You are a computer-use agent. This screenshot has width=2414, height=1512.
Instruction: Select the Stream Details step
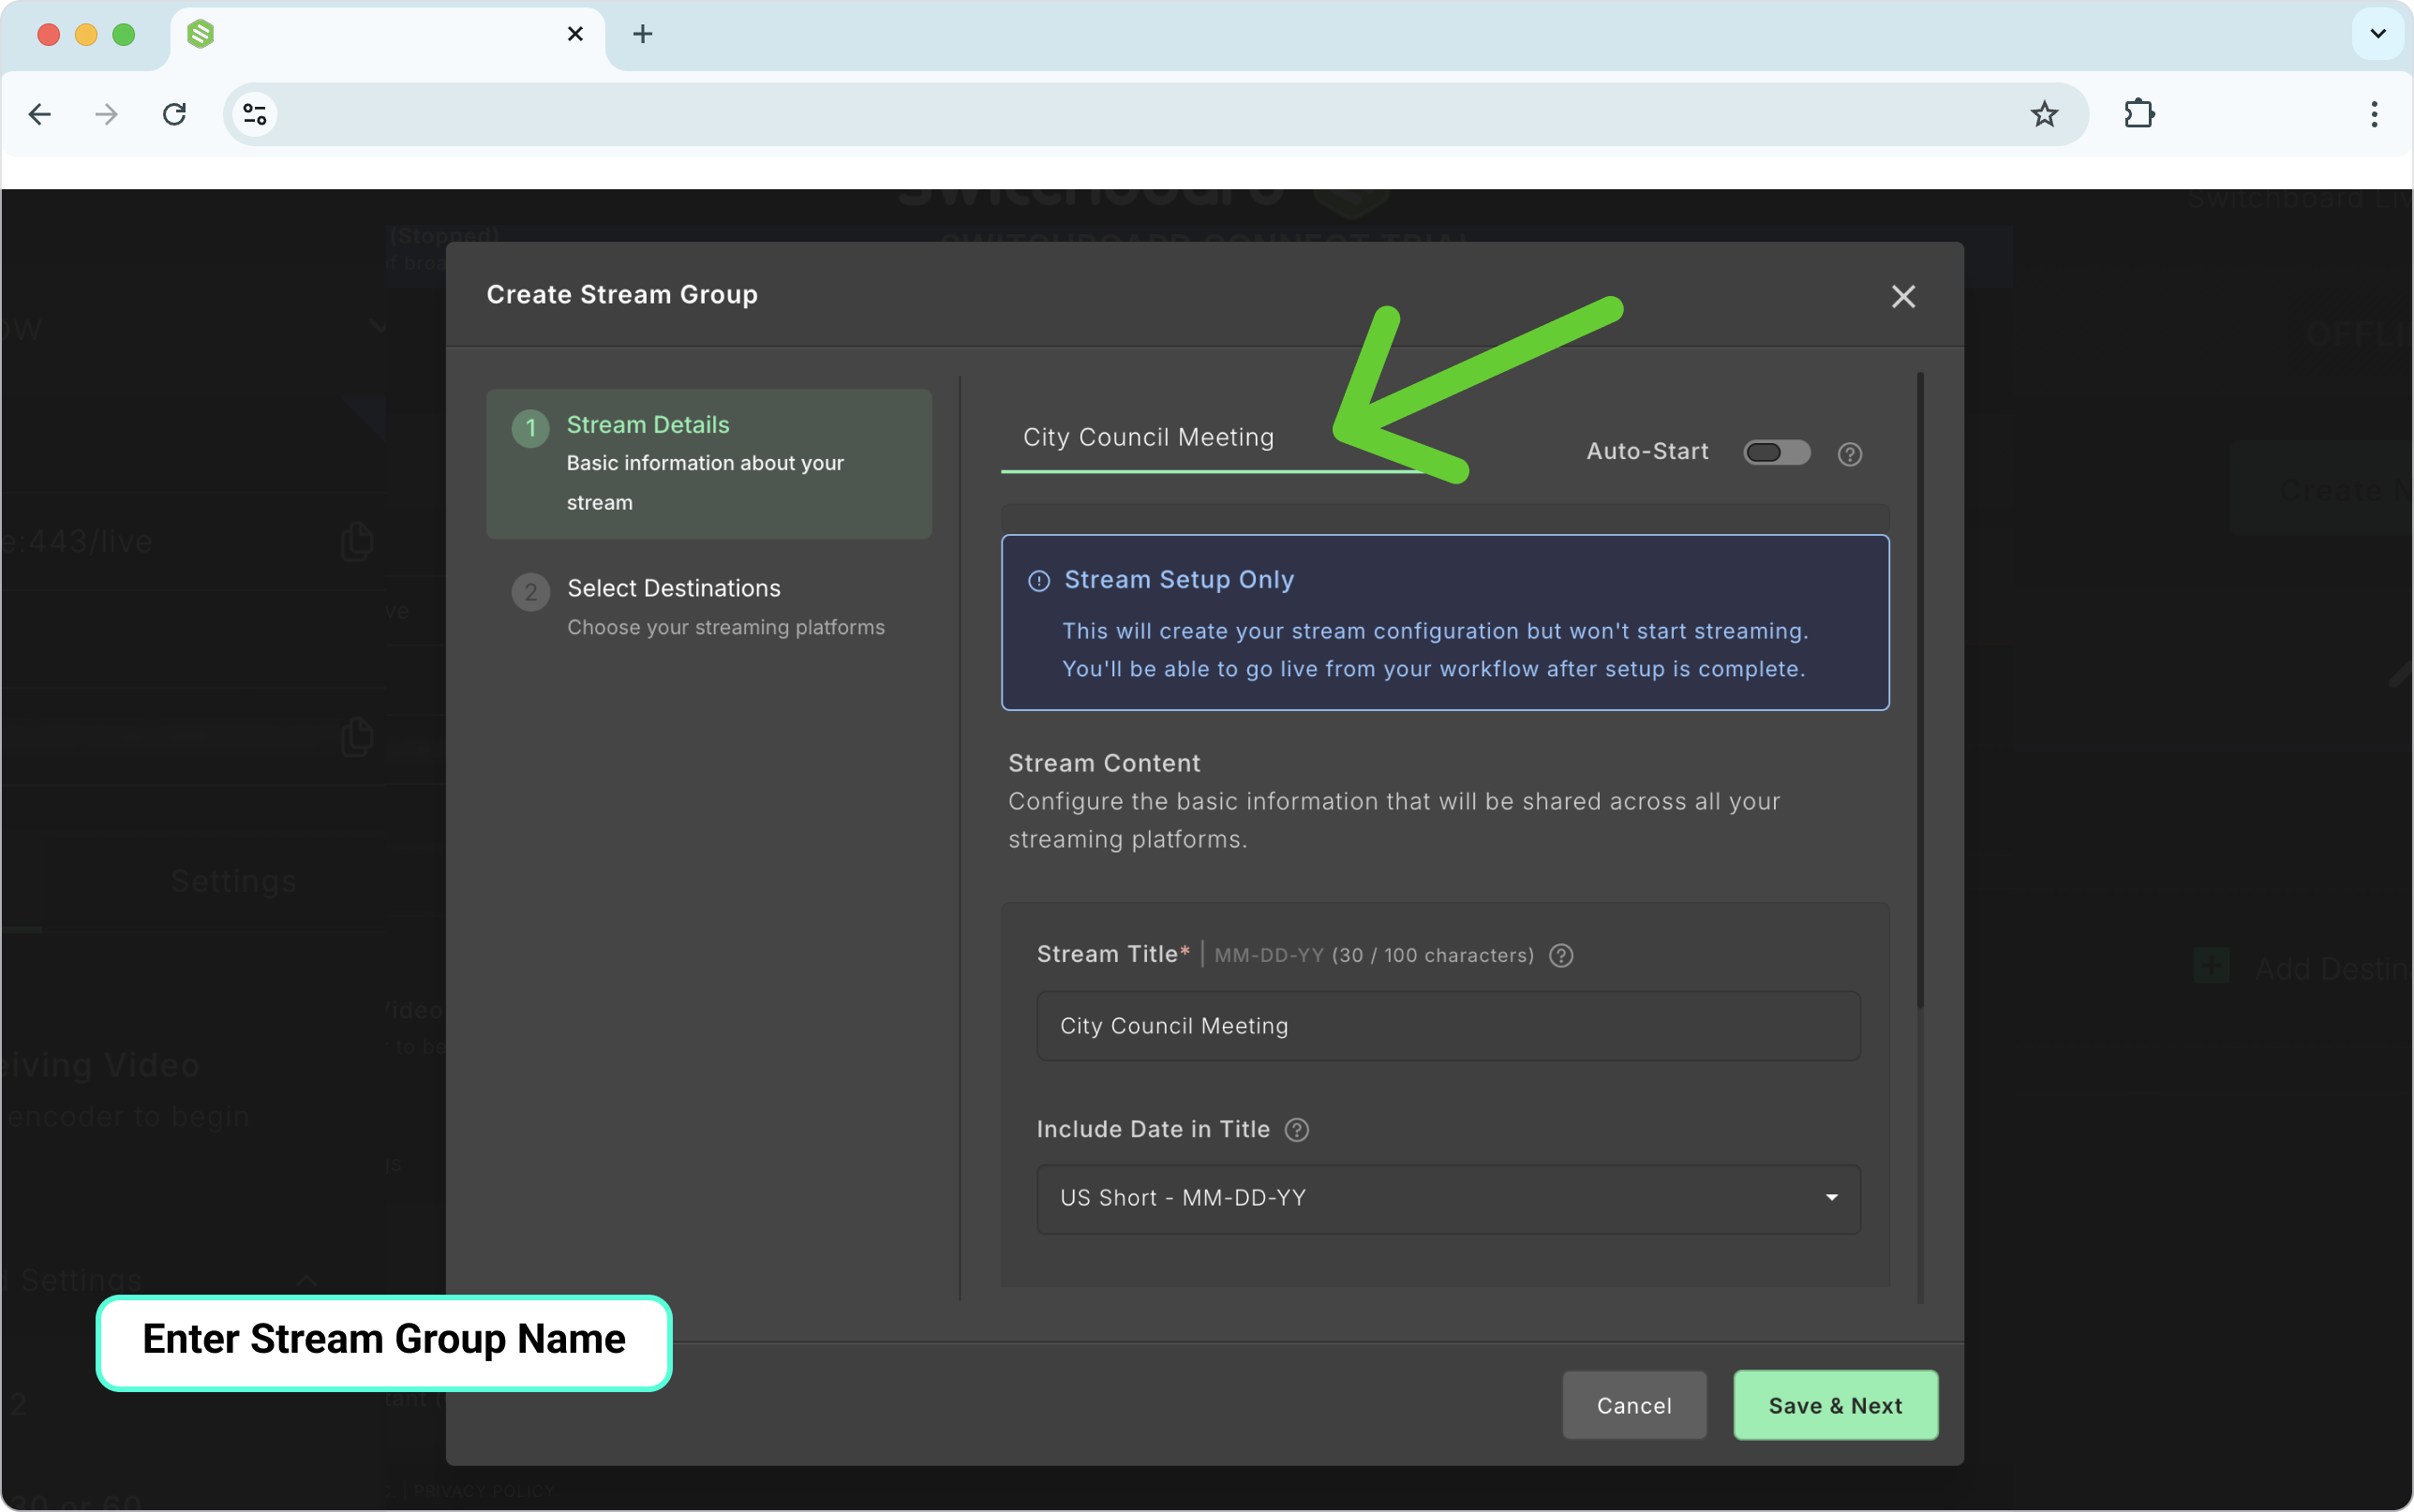coord(709,464)
